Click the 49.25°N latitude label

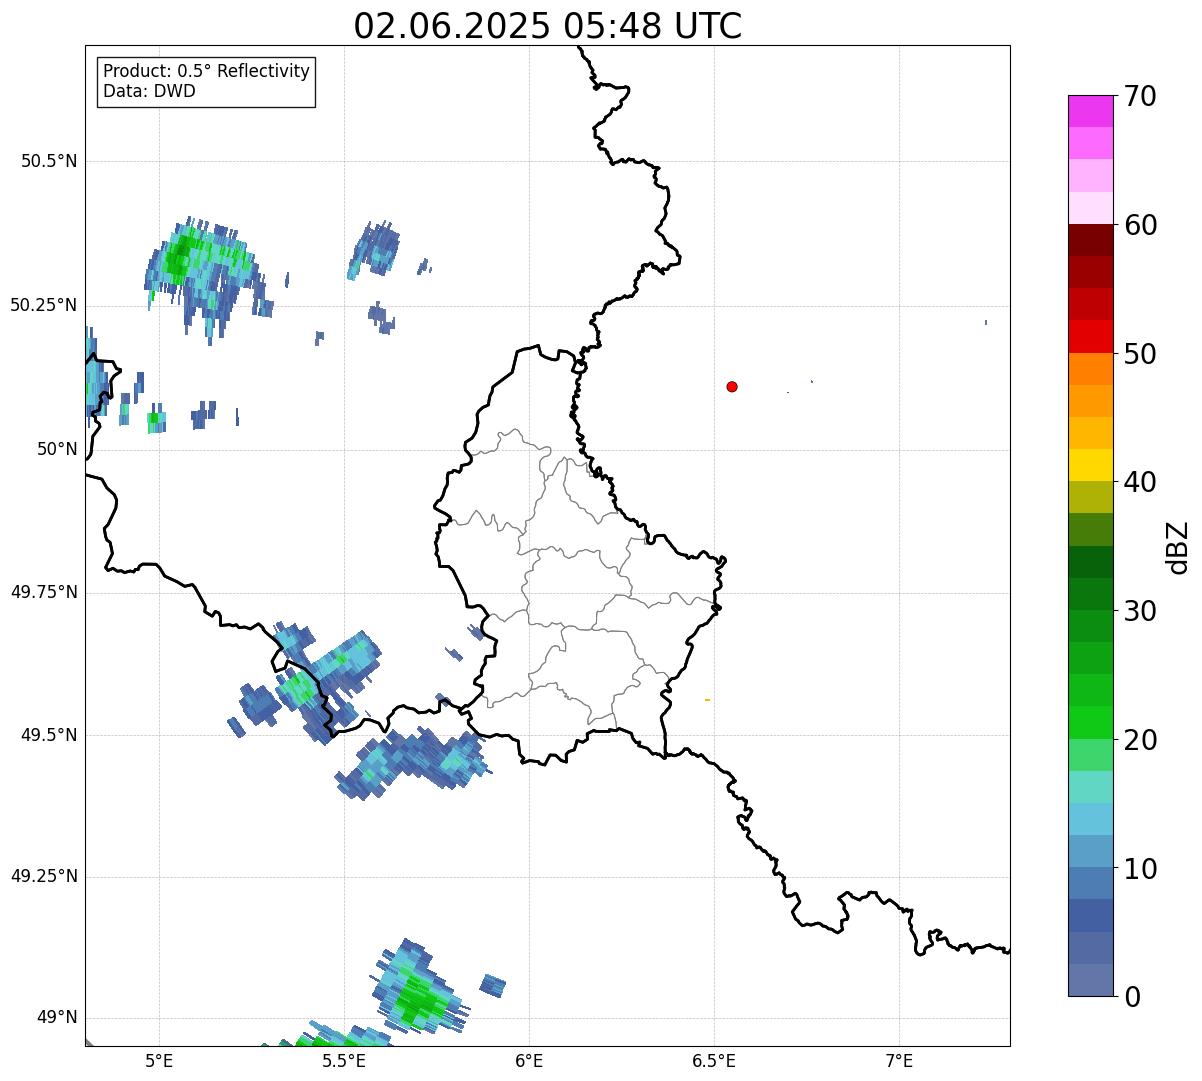(44, 876)
